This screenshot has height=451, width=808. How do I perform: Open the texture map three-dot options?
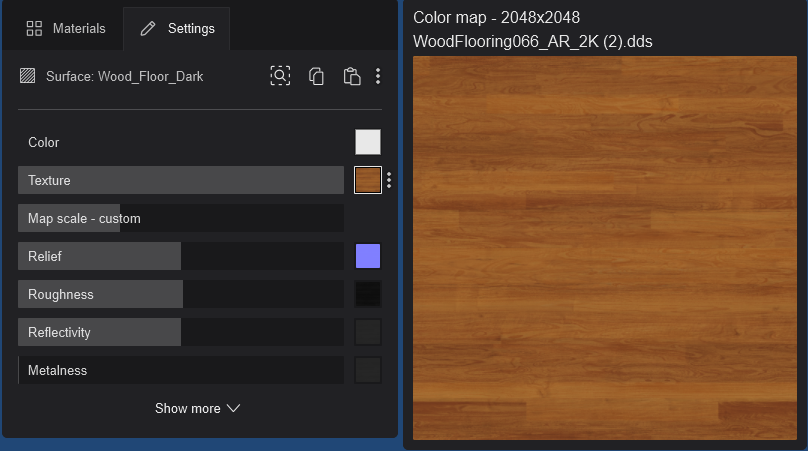[389, 180]
